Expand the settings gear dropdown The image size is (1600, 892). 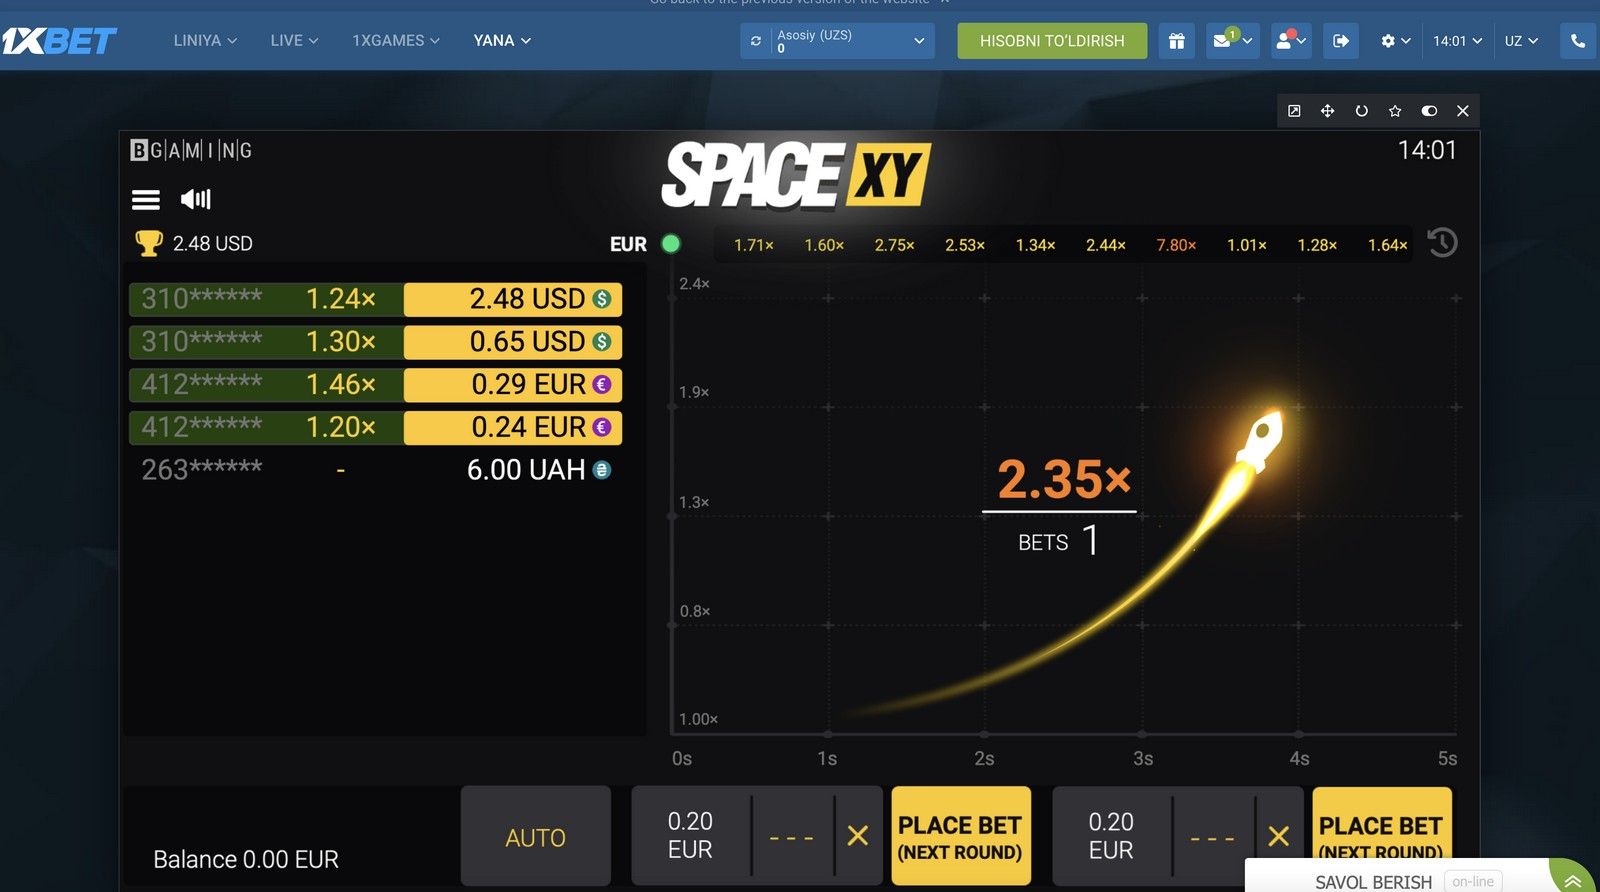[x=1395, y=41]
